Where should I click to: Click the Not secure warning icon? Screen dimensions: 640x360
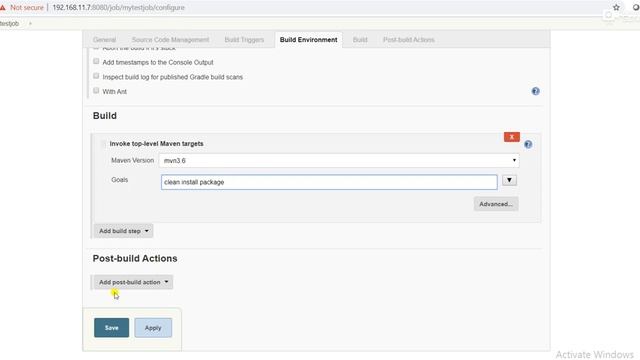click(x=3, y=7)
